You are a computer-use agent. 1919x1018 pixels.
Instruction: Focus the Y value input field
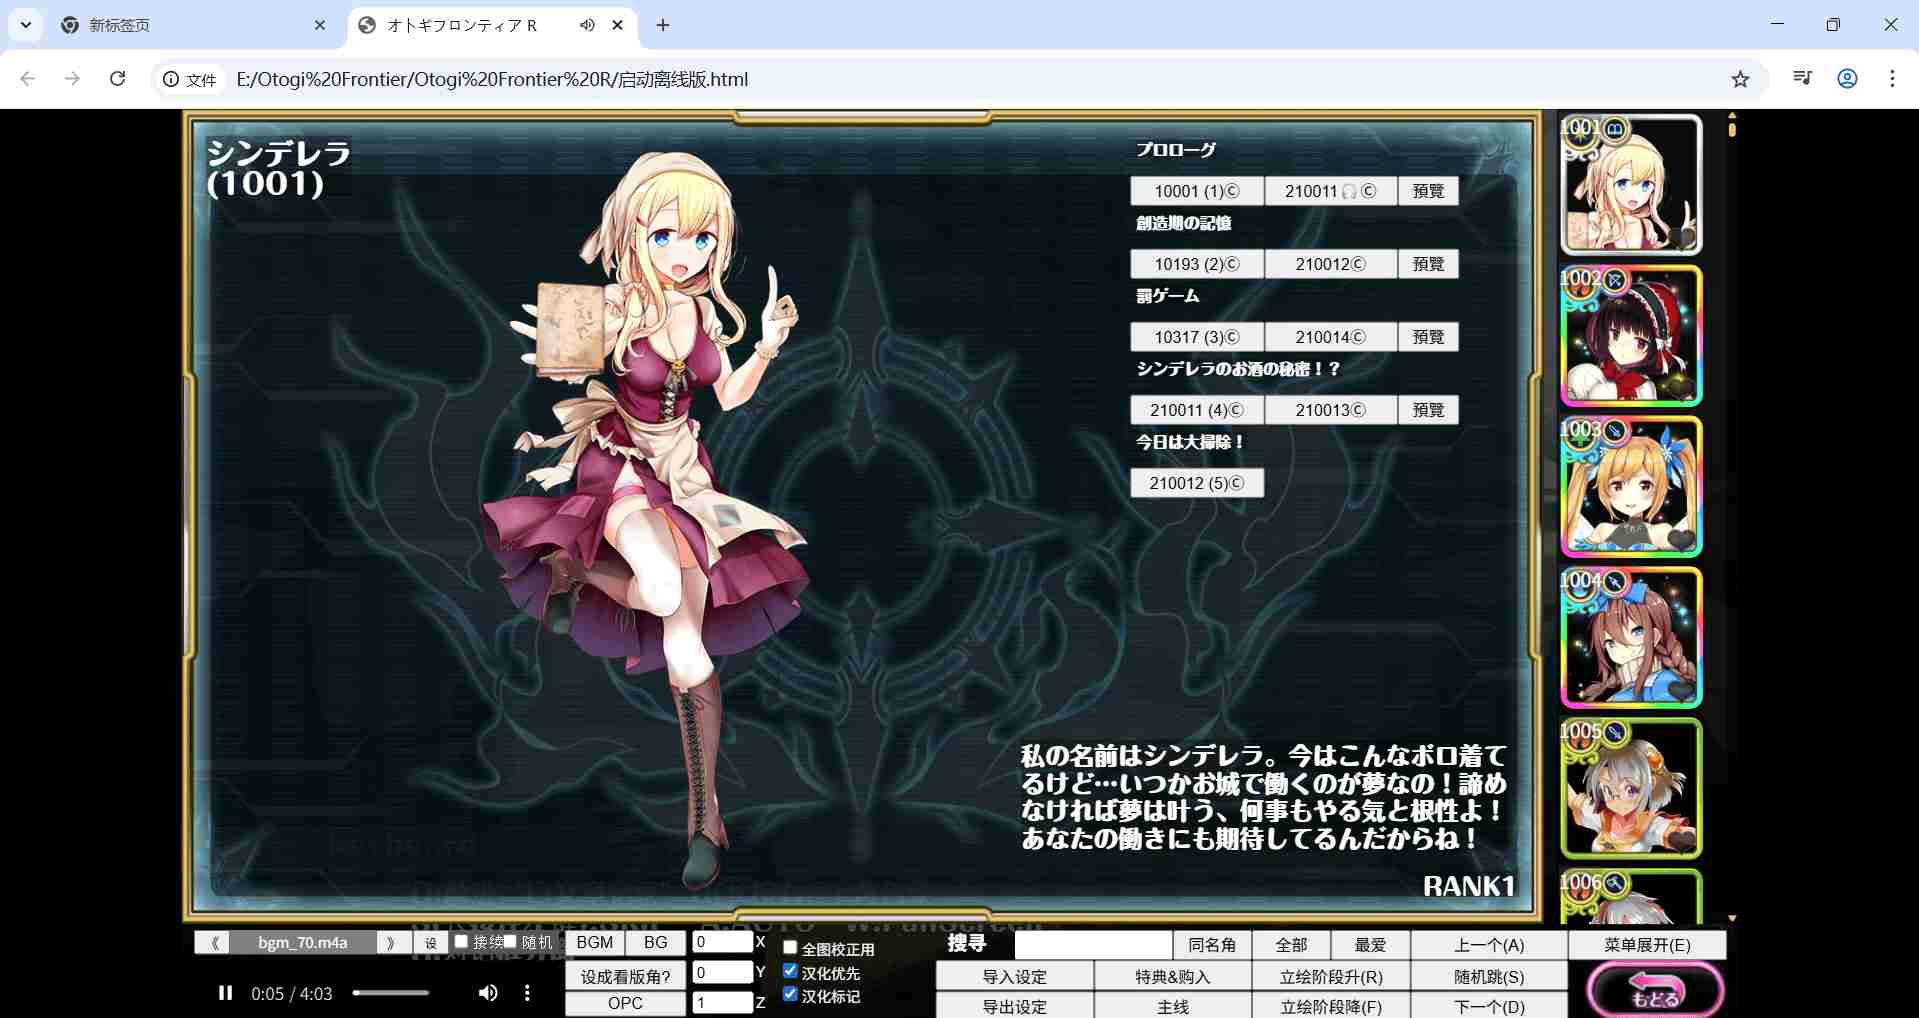[x=722, y=972]
